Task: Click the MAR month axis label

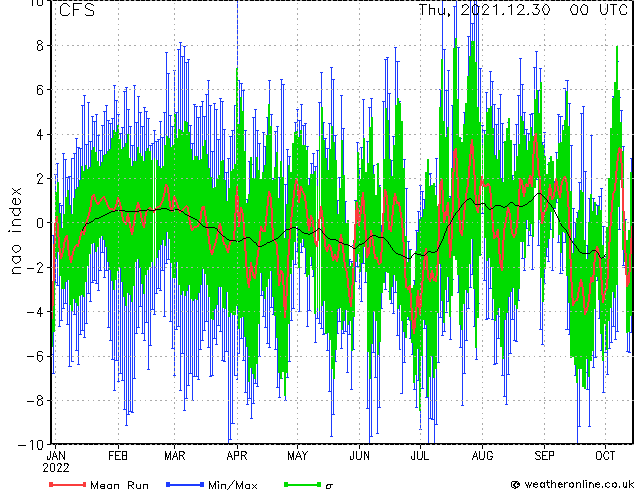Action: (175, 456)
